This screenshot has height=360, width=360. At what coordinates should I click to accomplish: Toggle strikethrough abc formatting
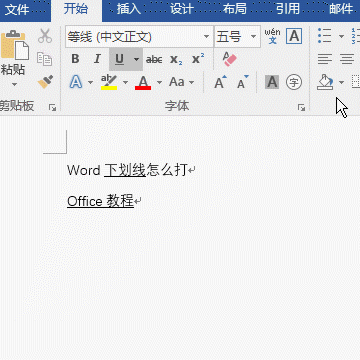(x=154, y=59)
